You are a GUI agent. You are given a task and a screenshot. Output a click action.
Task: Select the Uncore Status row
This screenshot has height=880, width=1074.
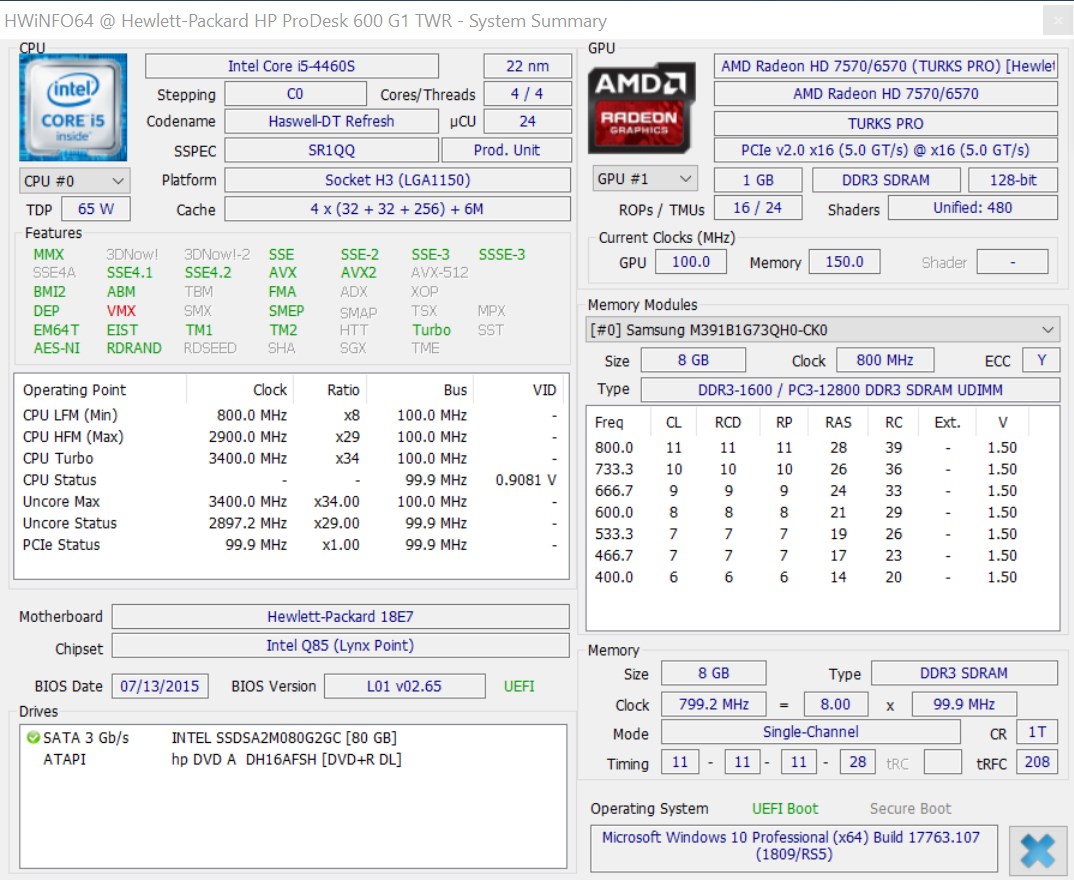click(x=291, y=523)
